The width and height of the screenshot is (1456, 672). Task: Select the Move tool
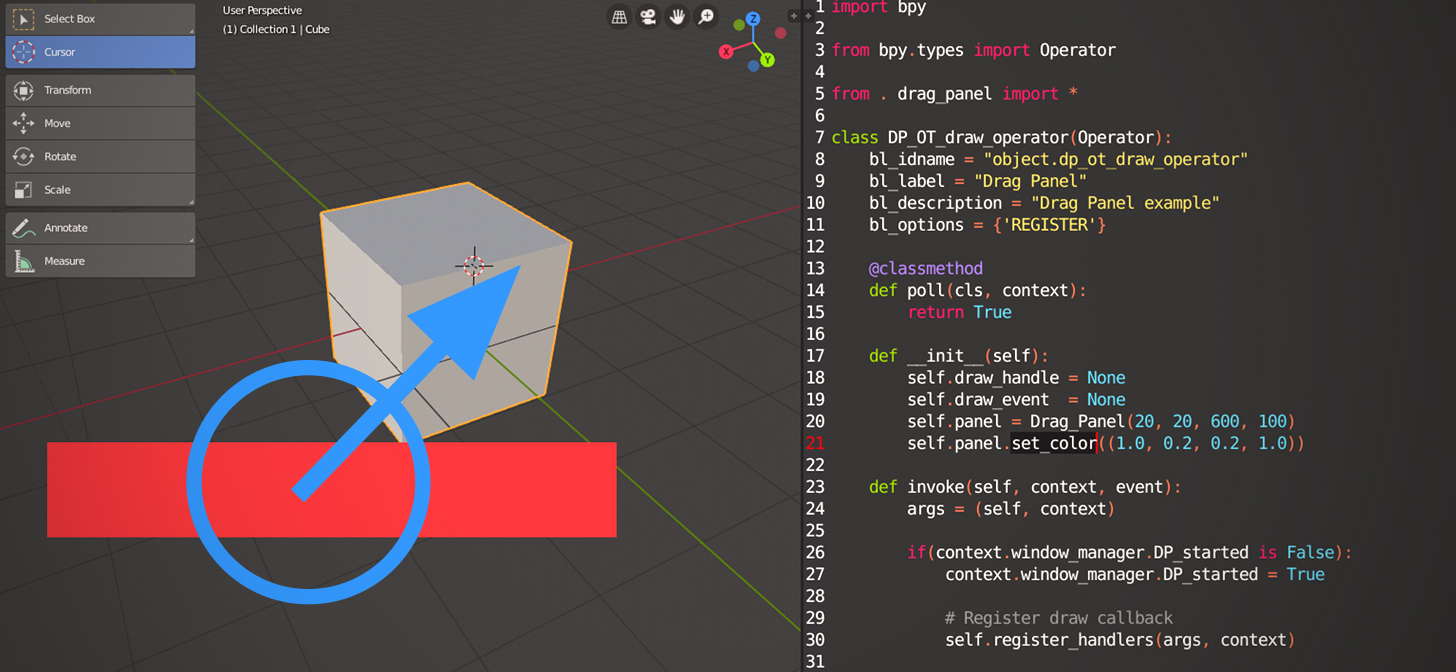[100, 124]
